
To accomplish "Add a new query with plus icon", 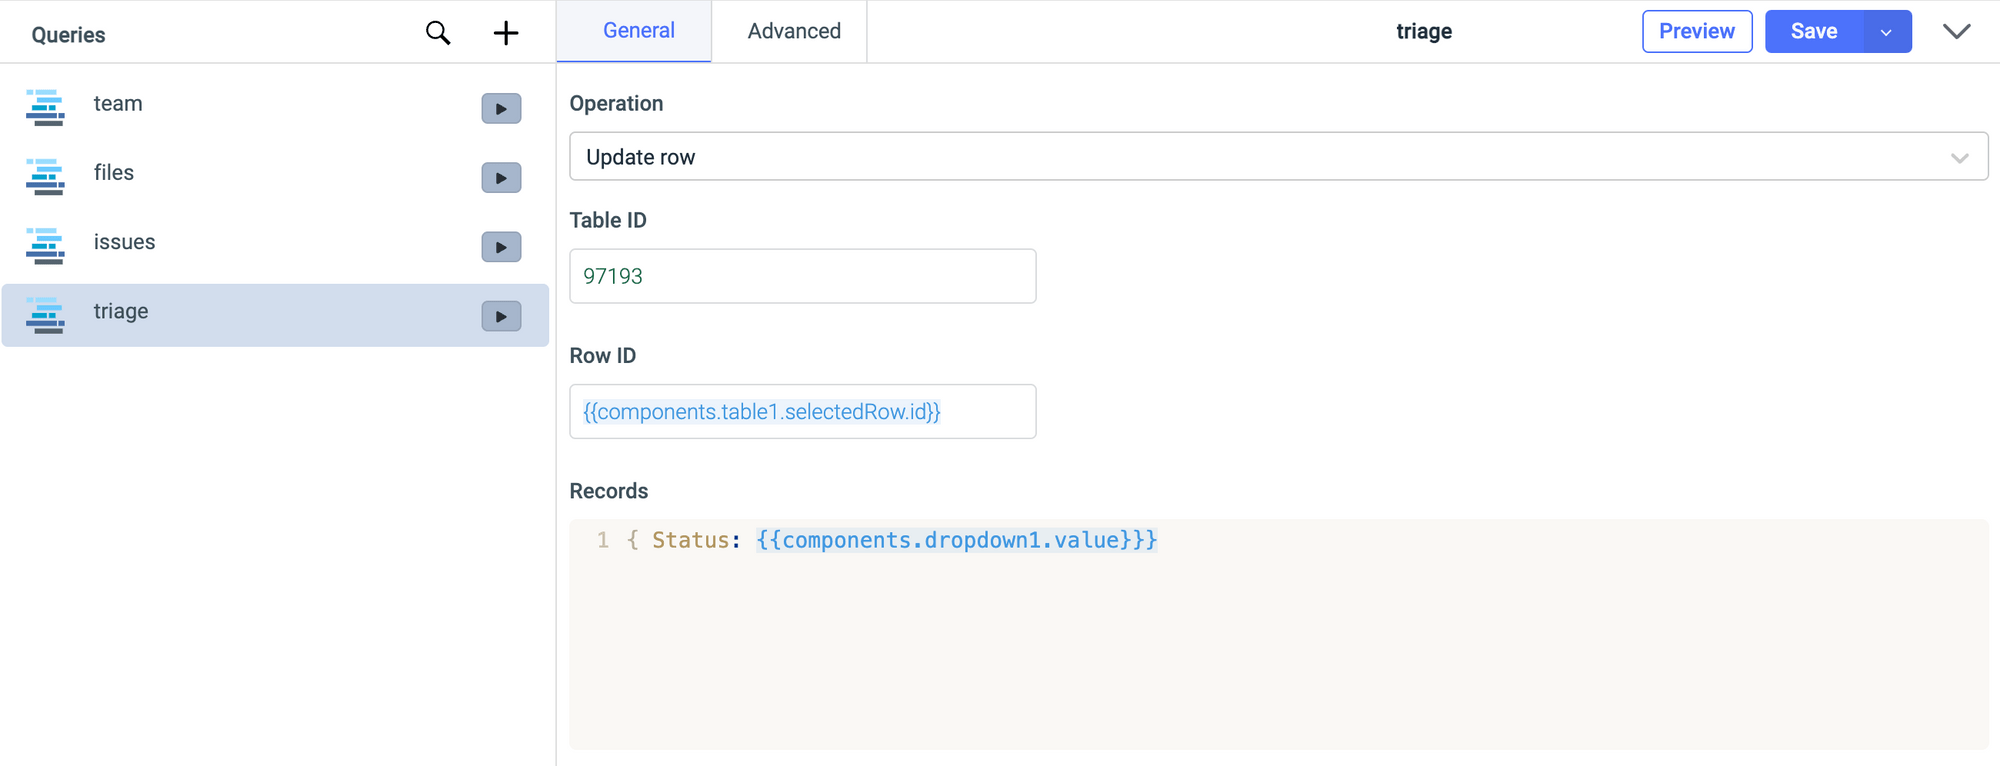I will (x=506, y=33).
